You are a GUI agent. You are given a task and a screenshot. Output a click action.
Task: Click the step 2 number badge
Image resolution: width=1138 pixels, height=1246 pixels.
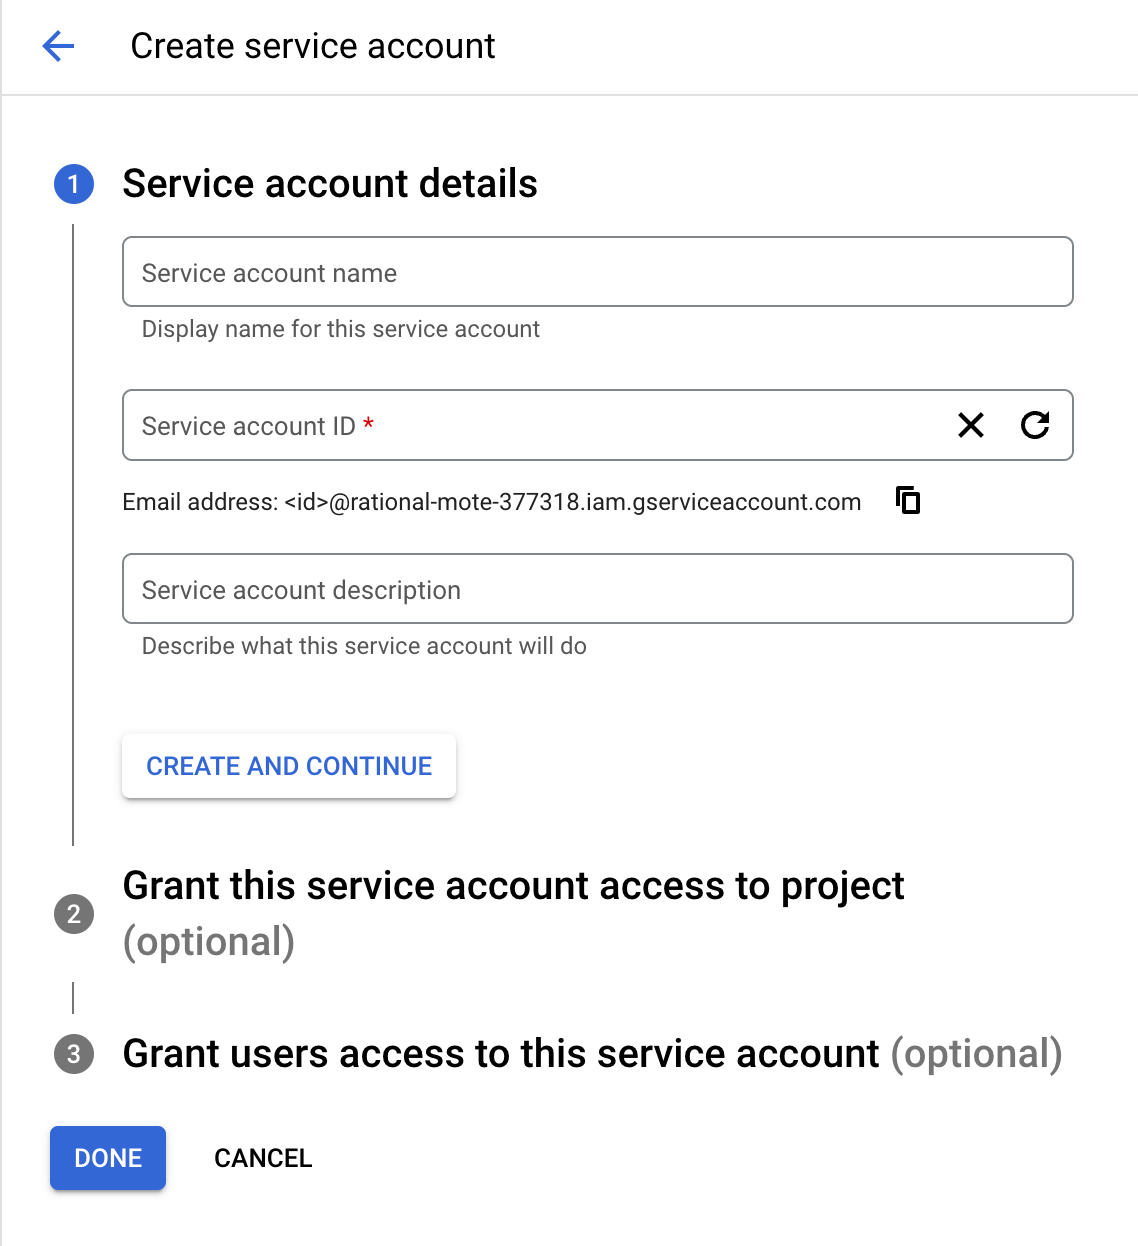pyautogui.click(x=74, y=914)
